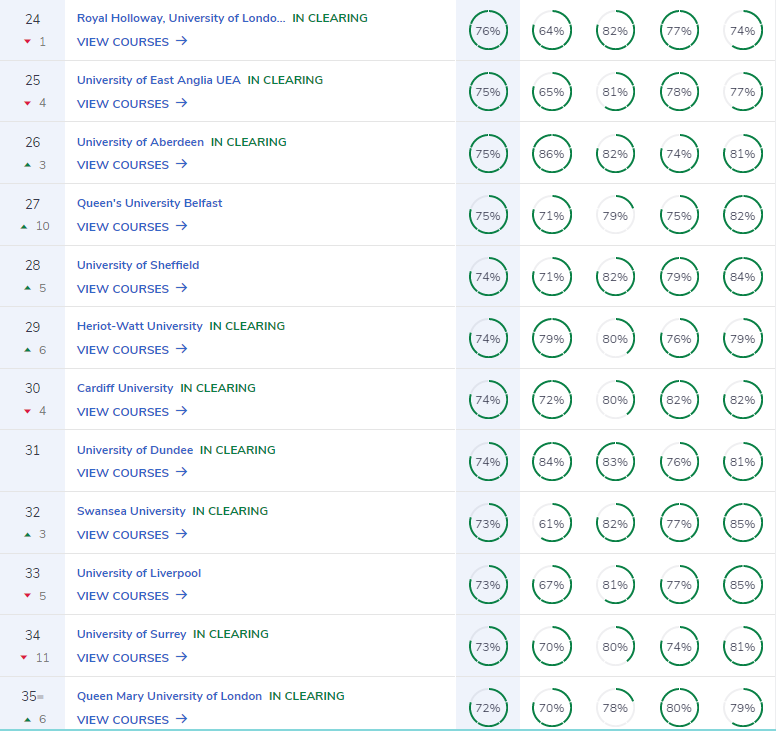Click IN CLEARING label for East Anglia

point(285,80)
